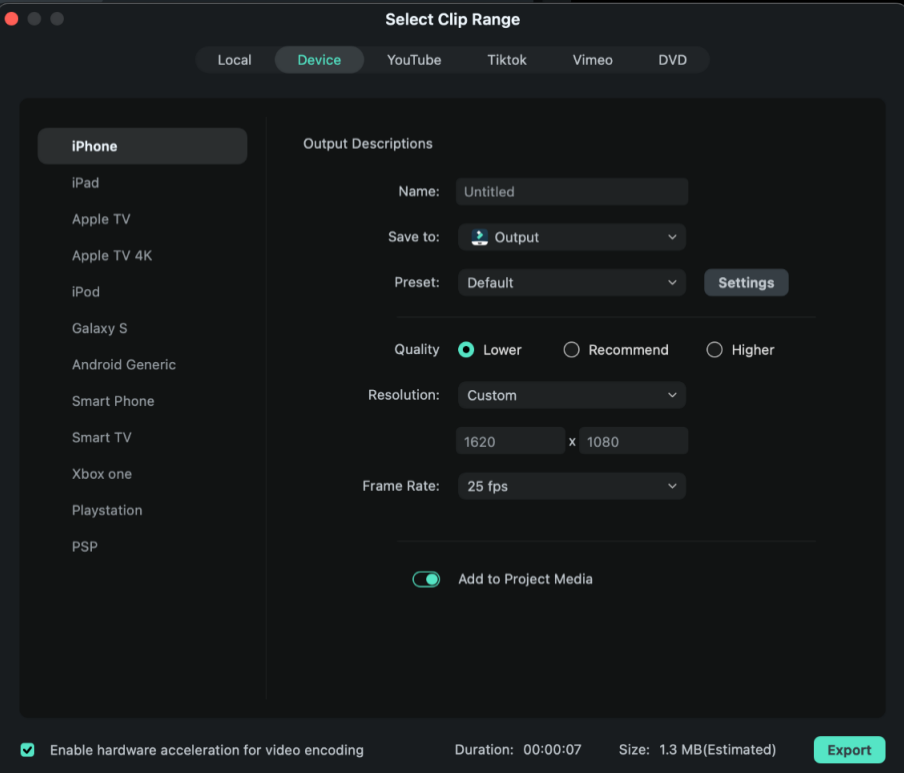
Task: Click the Settings button
Action: [x=746, y=283]
